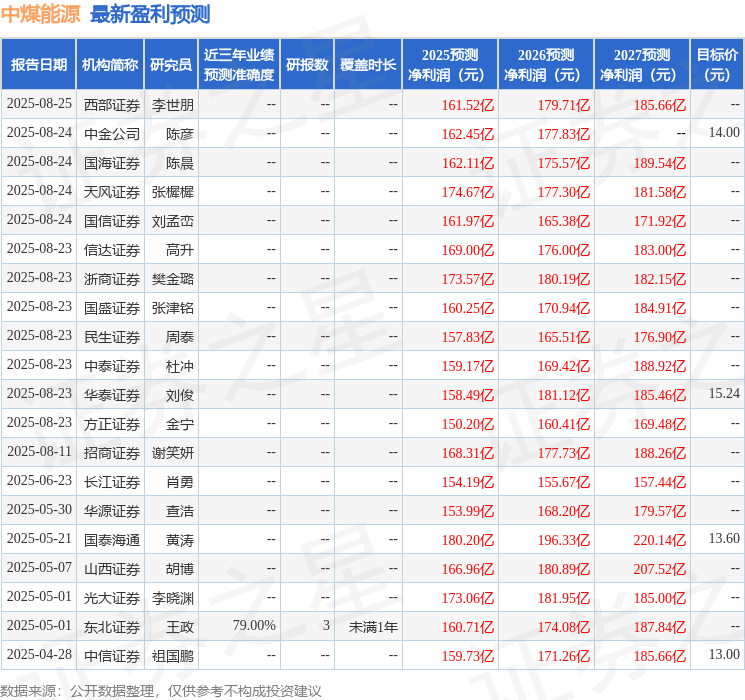Click researcher name 刘孟峦

tap(173, 221)
